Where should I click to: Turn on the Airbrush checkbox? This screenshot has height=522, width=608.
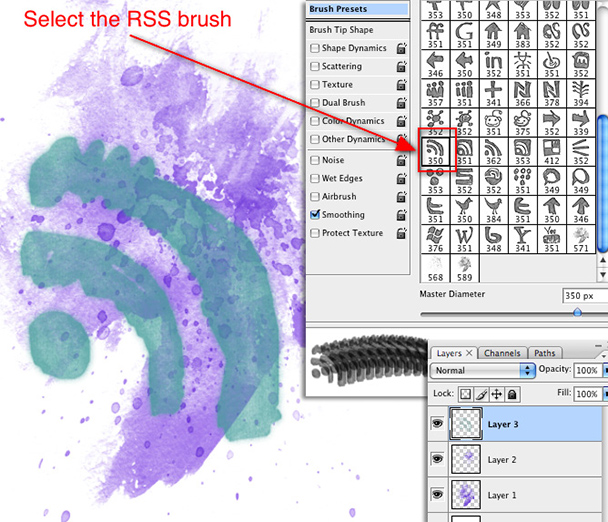pos(315,197)
